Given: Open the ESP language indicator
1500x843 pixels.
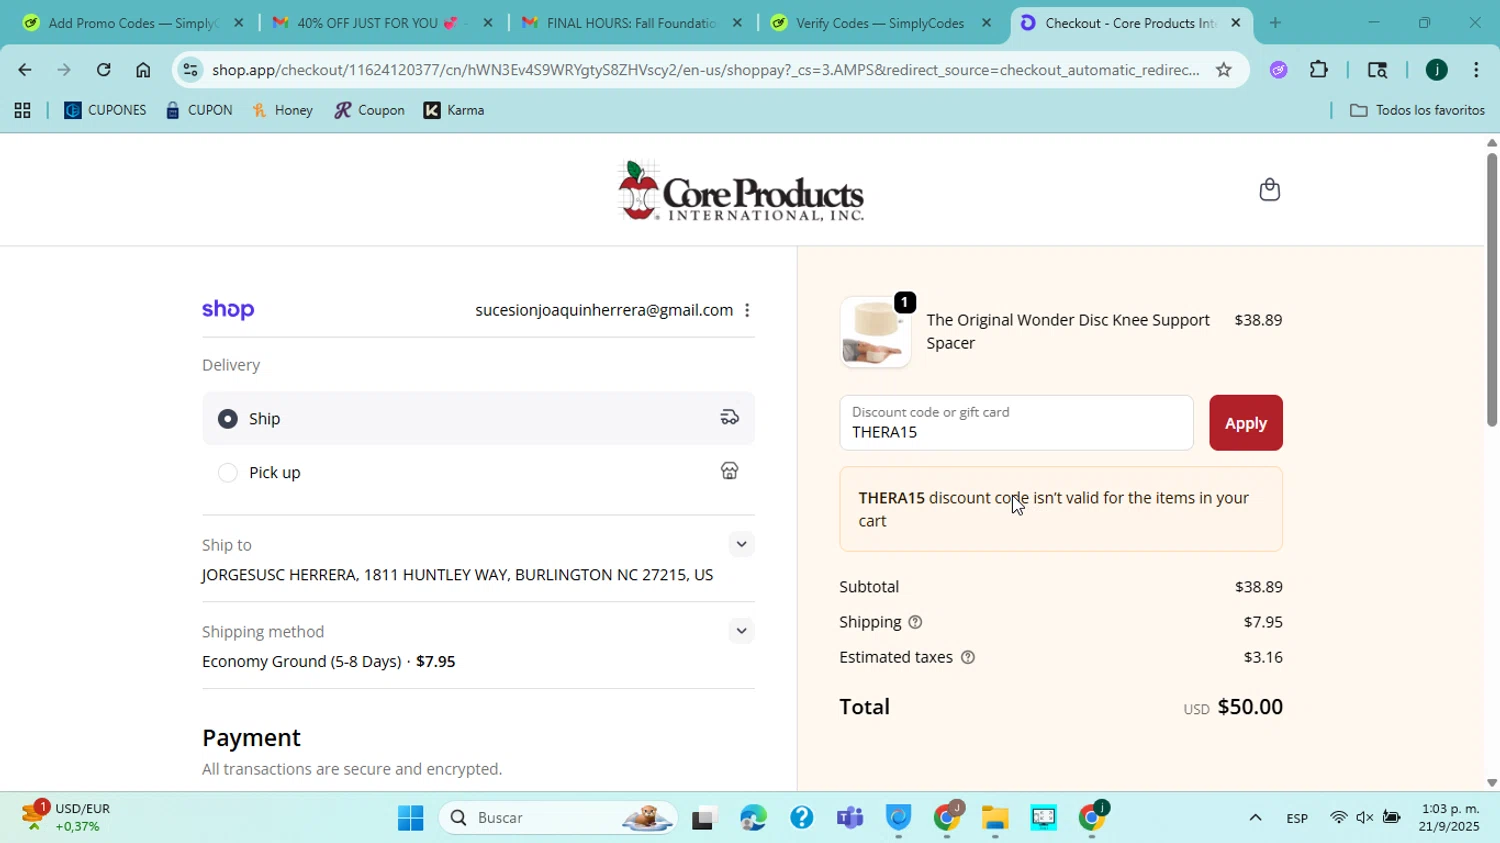Looking at the screenshot, I should coord(1297,818).
